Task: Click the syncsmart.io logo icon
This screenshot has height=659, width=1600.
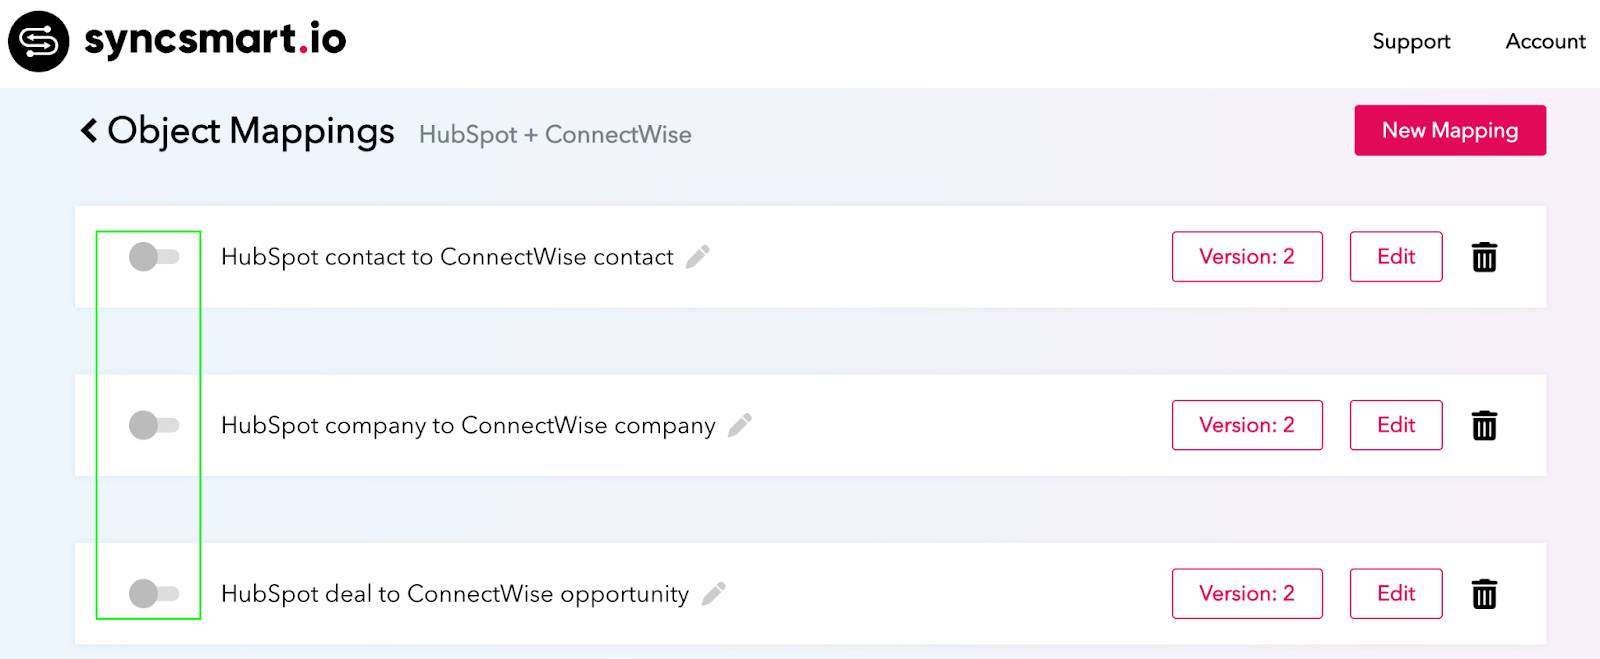Action: 39,42
